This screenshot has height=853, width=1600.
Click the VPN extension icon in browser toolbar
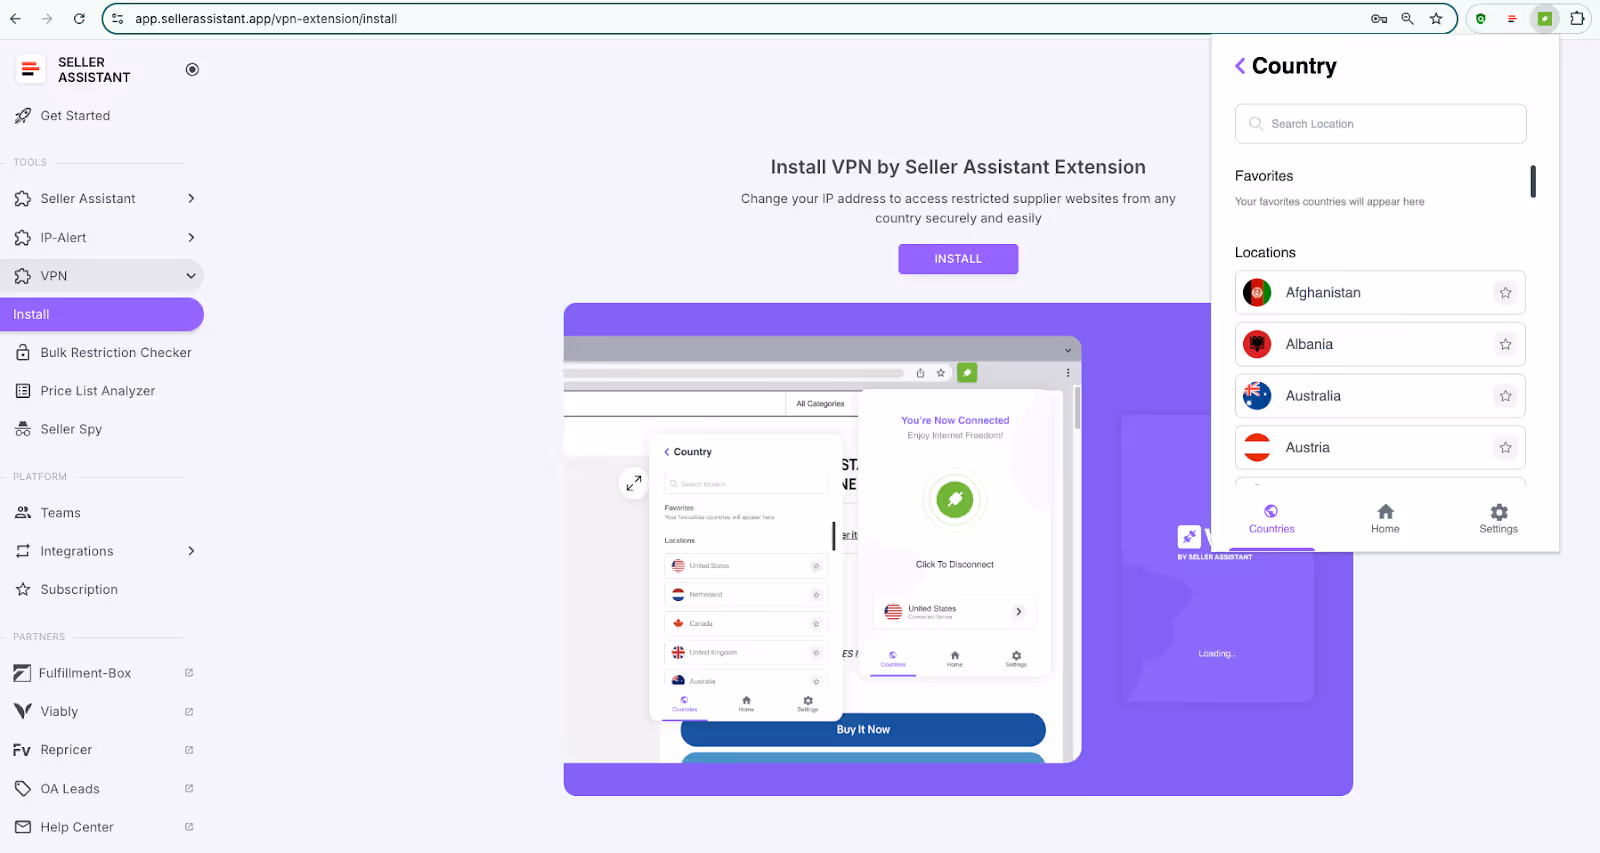(x=1544, y=19)
